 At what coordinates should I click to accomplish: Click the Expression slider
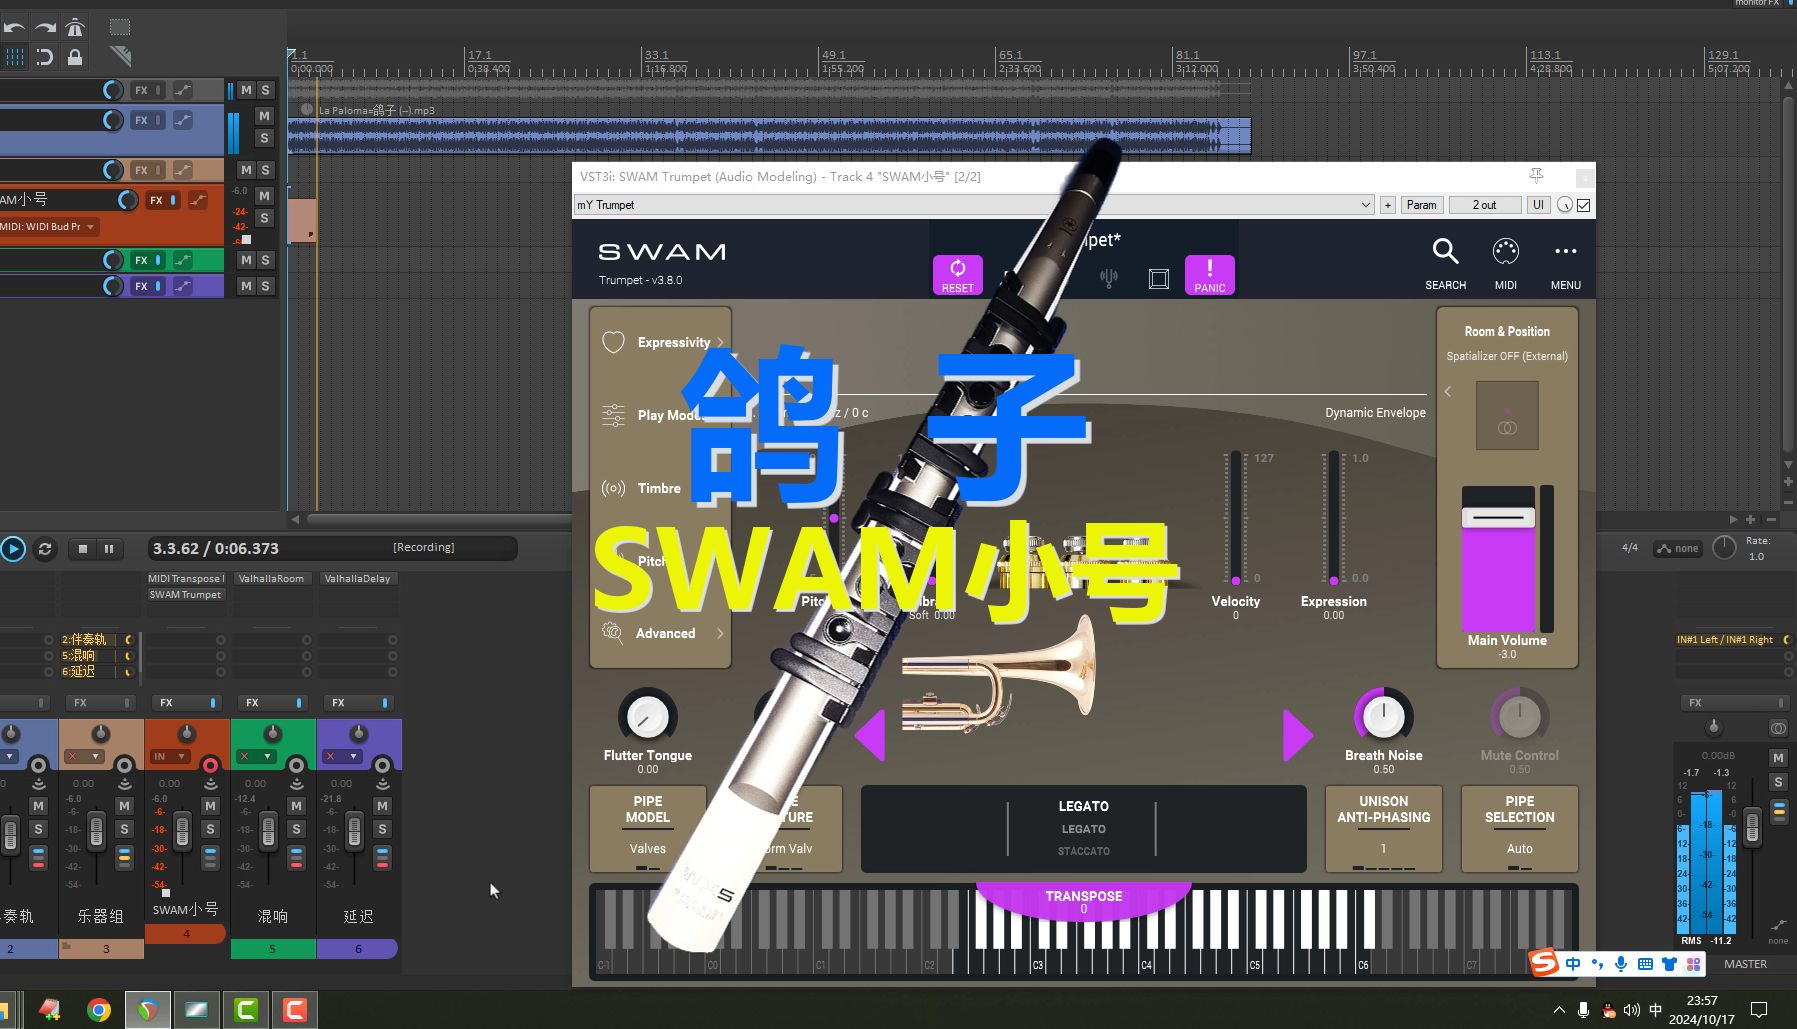point(1333,517)
